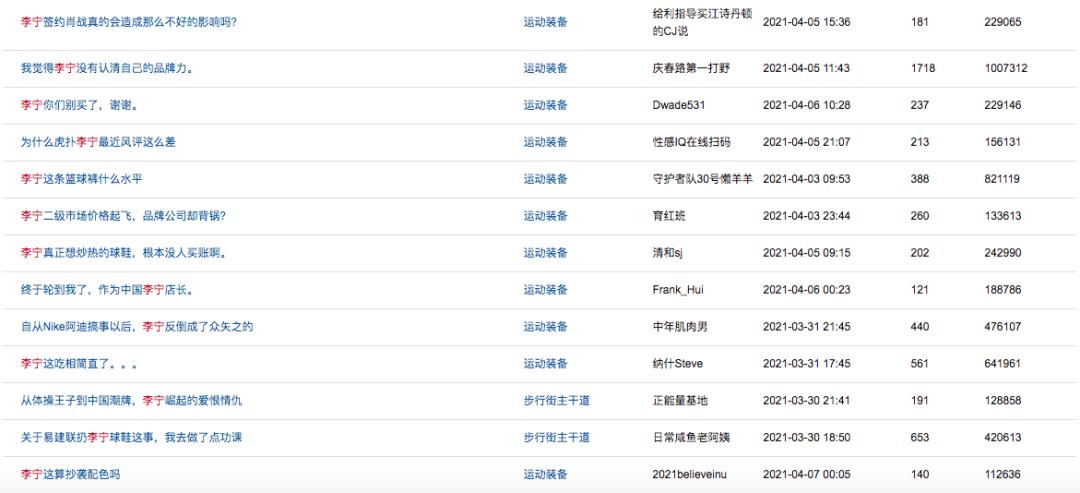Click 运动装备 board in 守护者队30号懒羊羊 row

[546, 179]
